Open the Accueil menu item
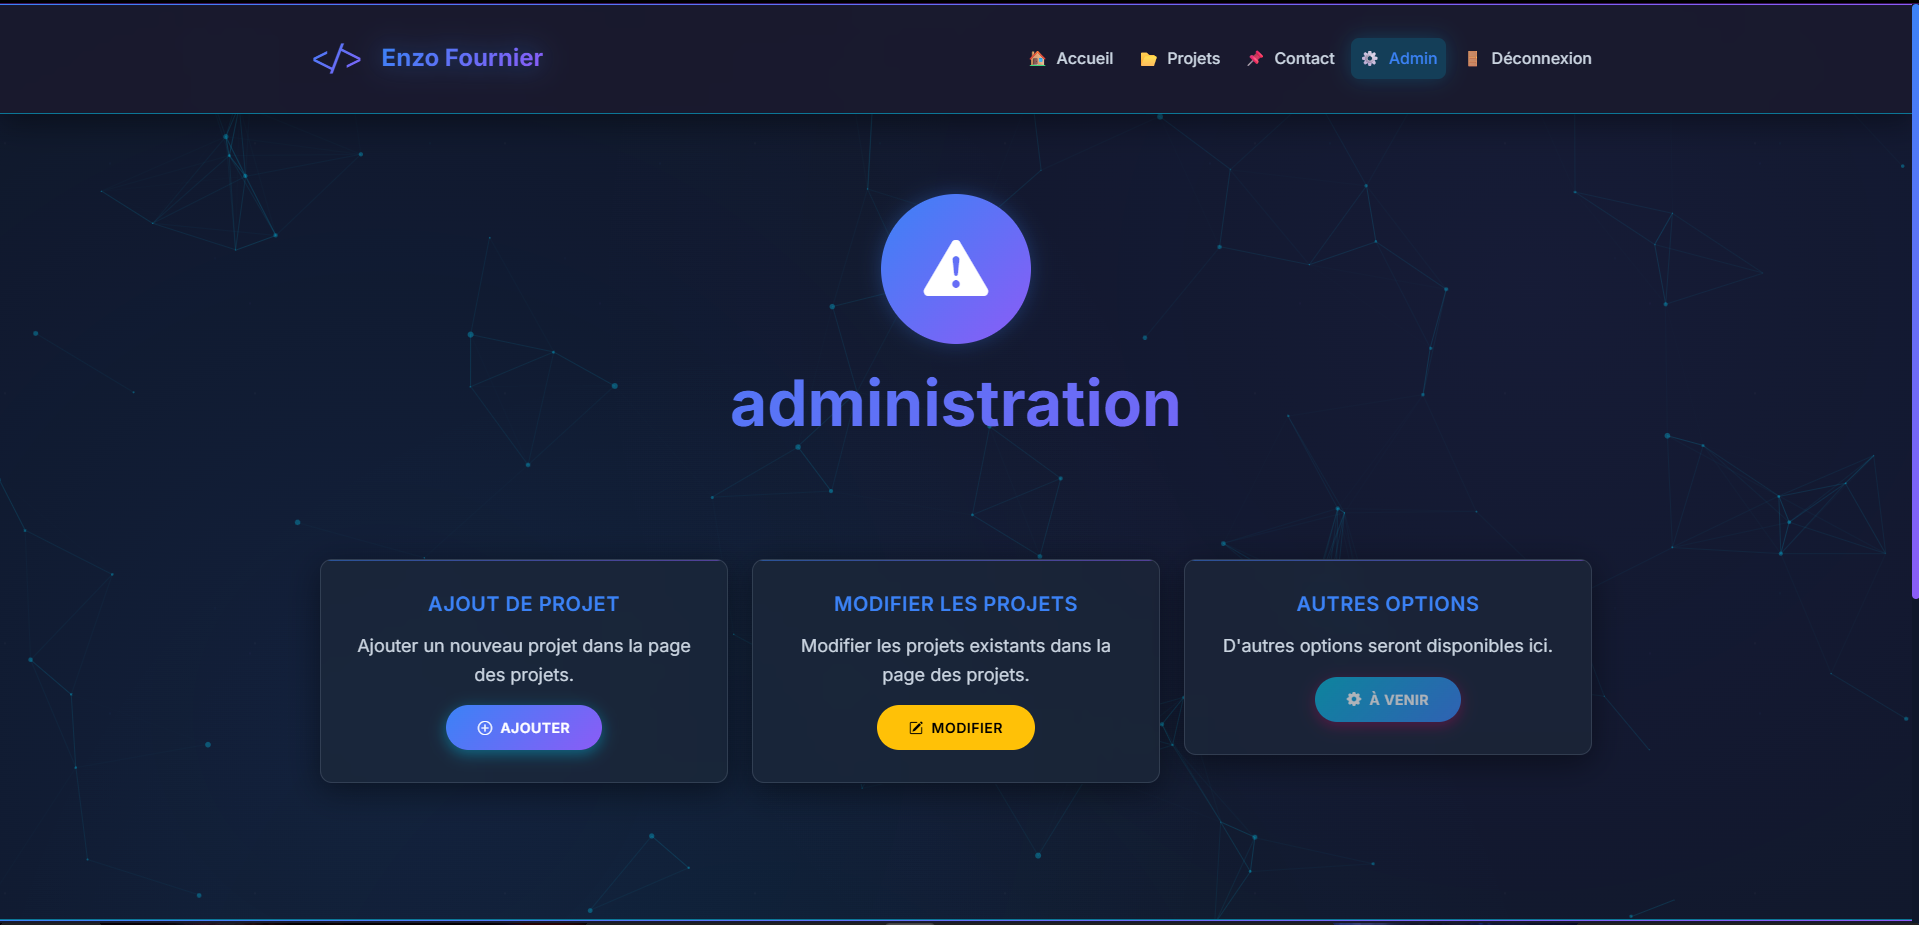Image resolution: width=1919 pixels, height=925 pixels. (x=1084, y=58)
